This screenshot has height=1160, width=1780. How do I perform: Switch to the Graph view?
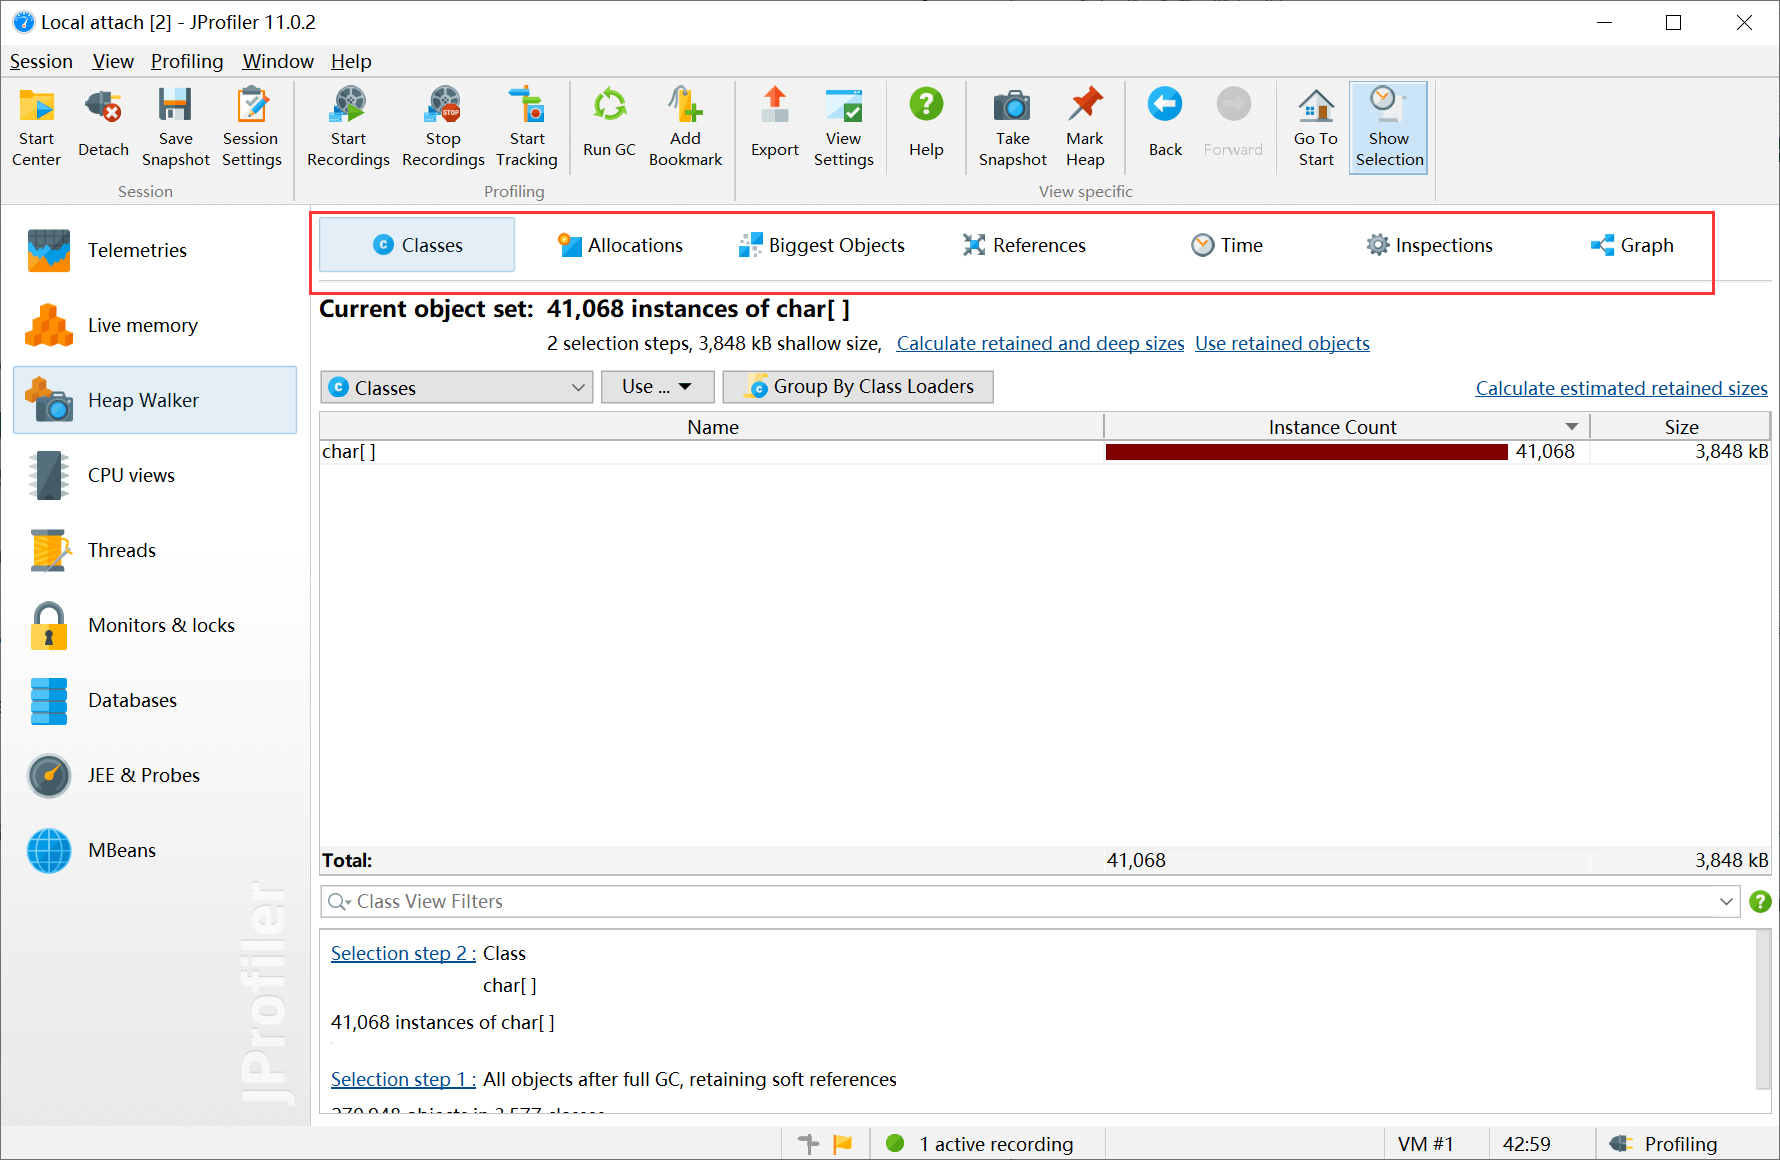(1632, 245)
